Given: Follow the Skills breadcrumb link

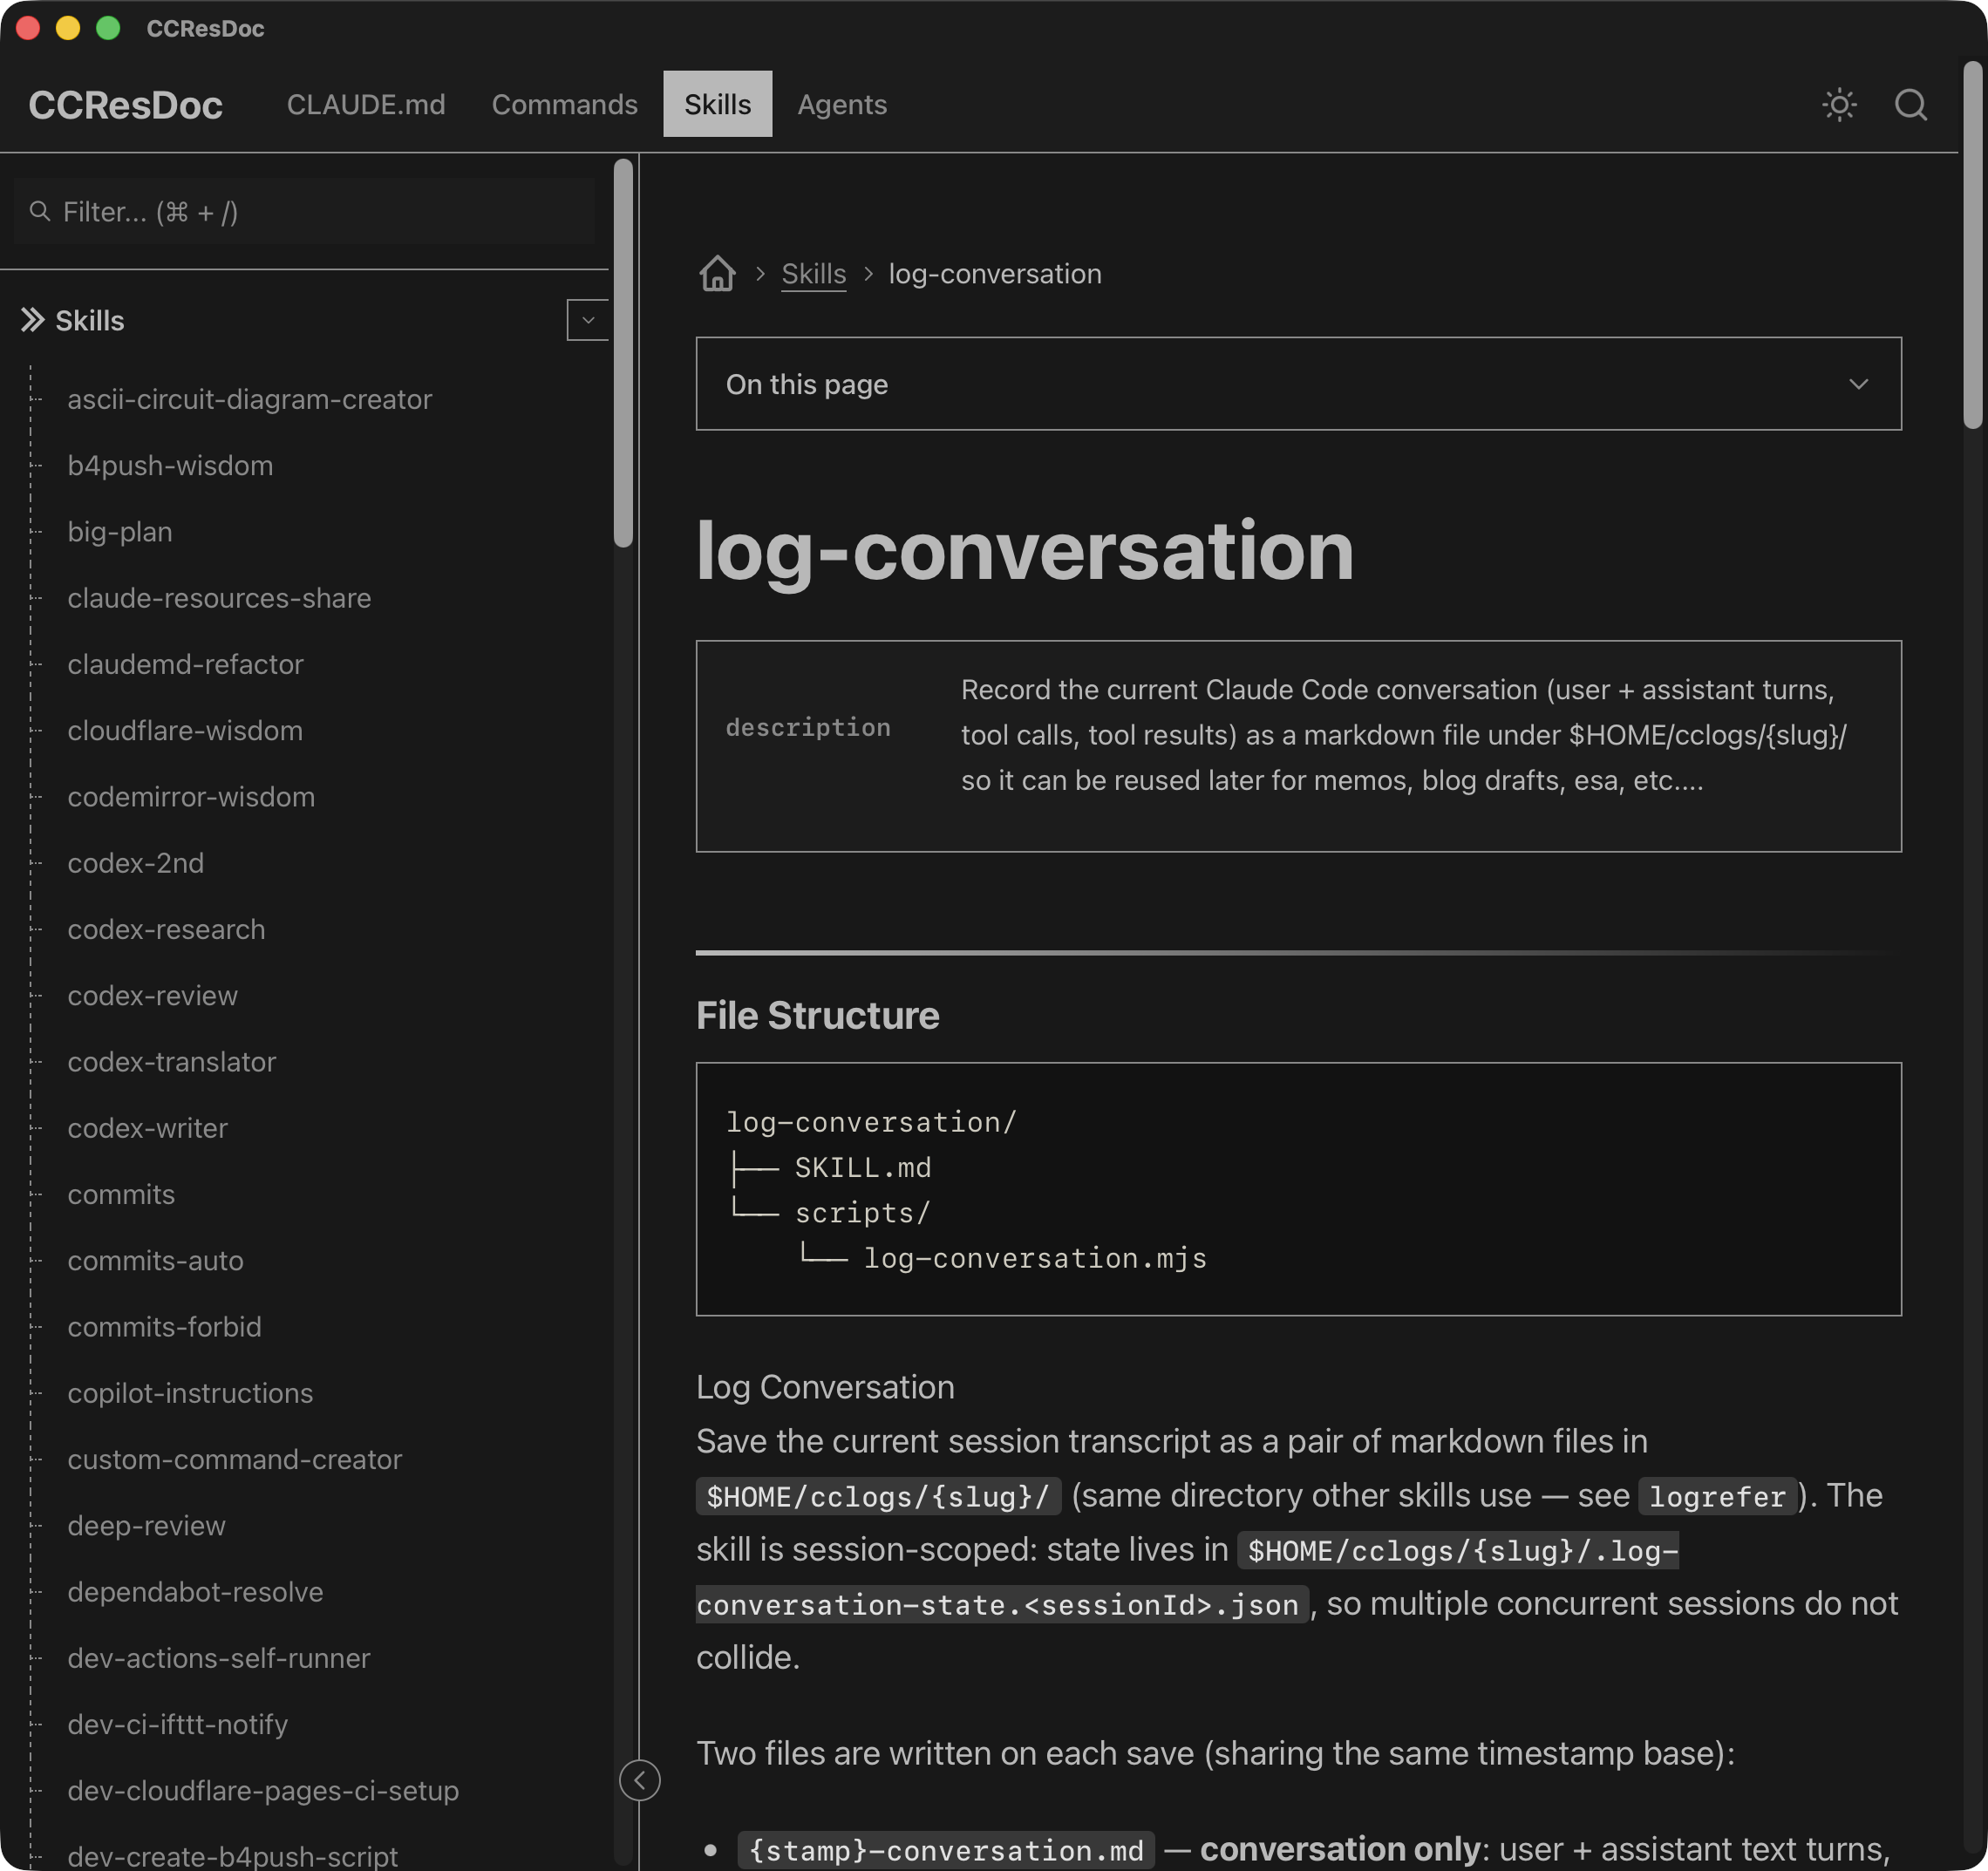Looking at the screenshot, I should point(813,274).
